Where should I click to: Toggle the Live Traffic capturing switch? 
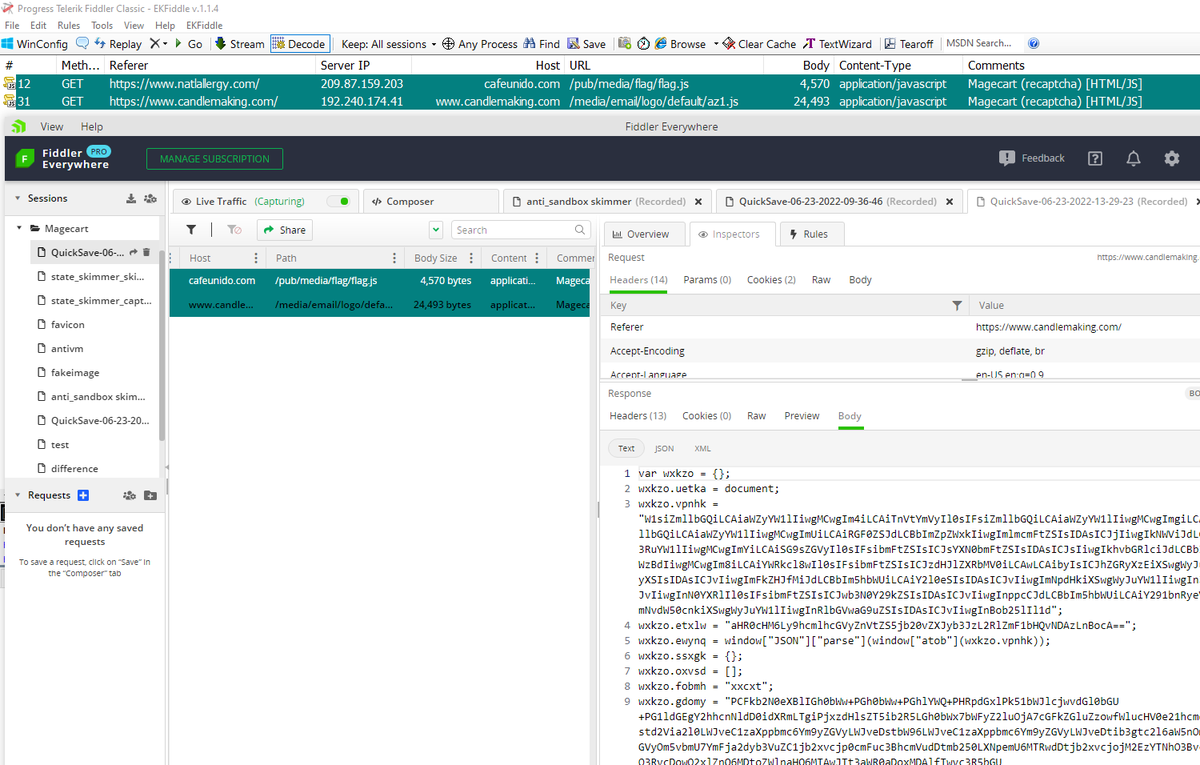[339, 201]
